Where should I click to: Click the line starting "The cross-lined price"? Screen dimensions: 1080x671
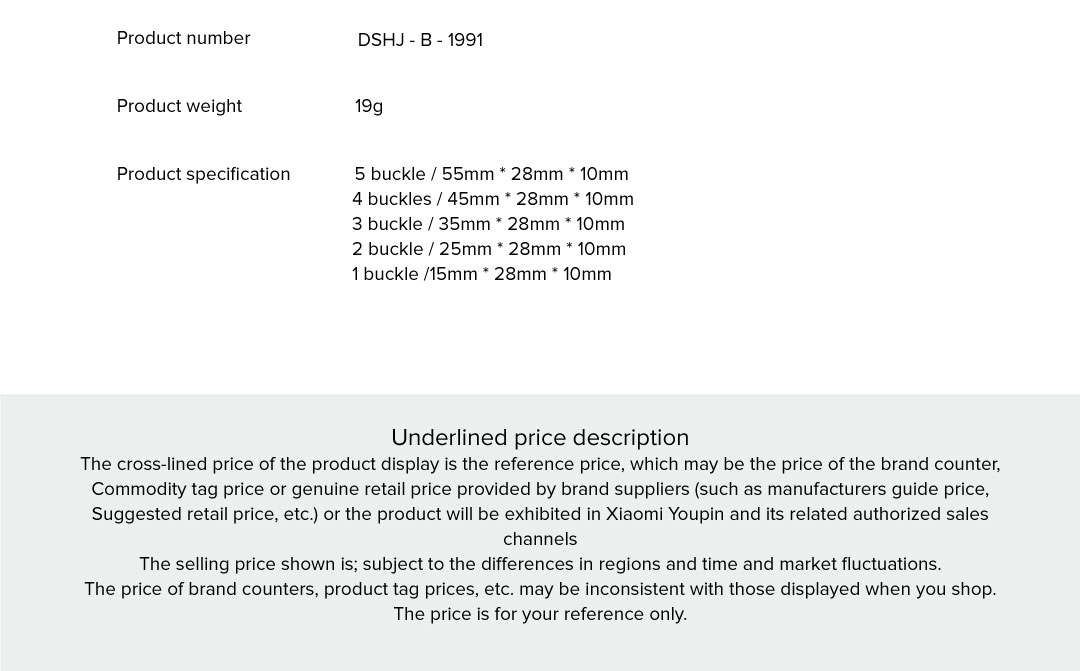[x=540, y=464]
